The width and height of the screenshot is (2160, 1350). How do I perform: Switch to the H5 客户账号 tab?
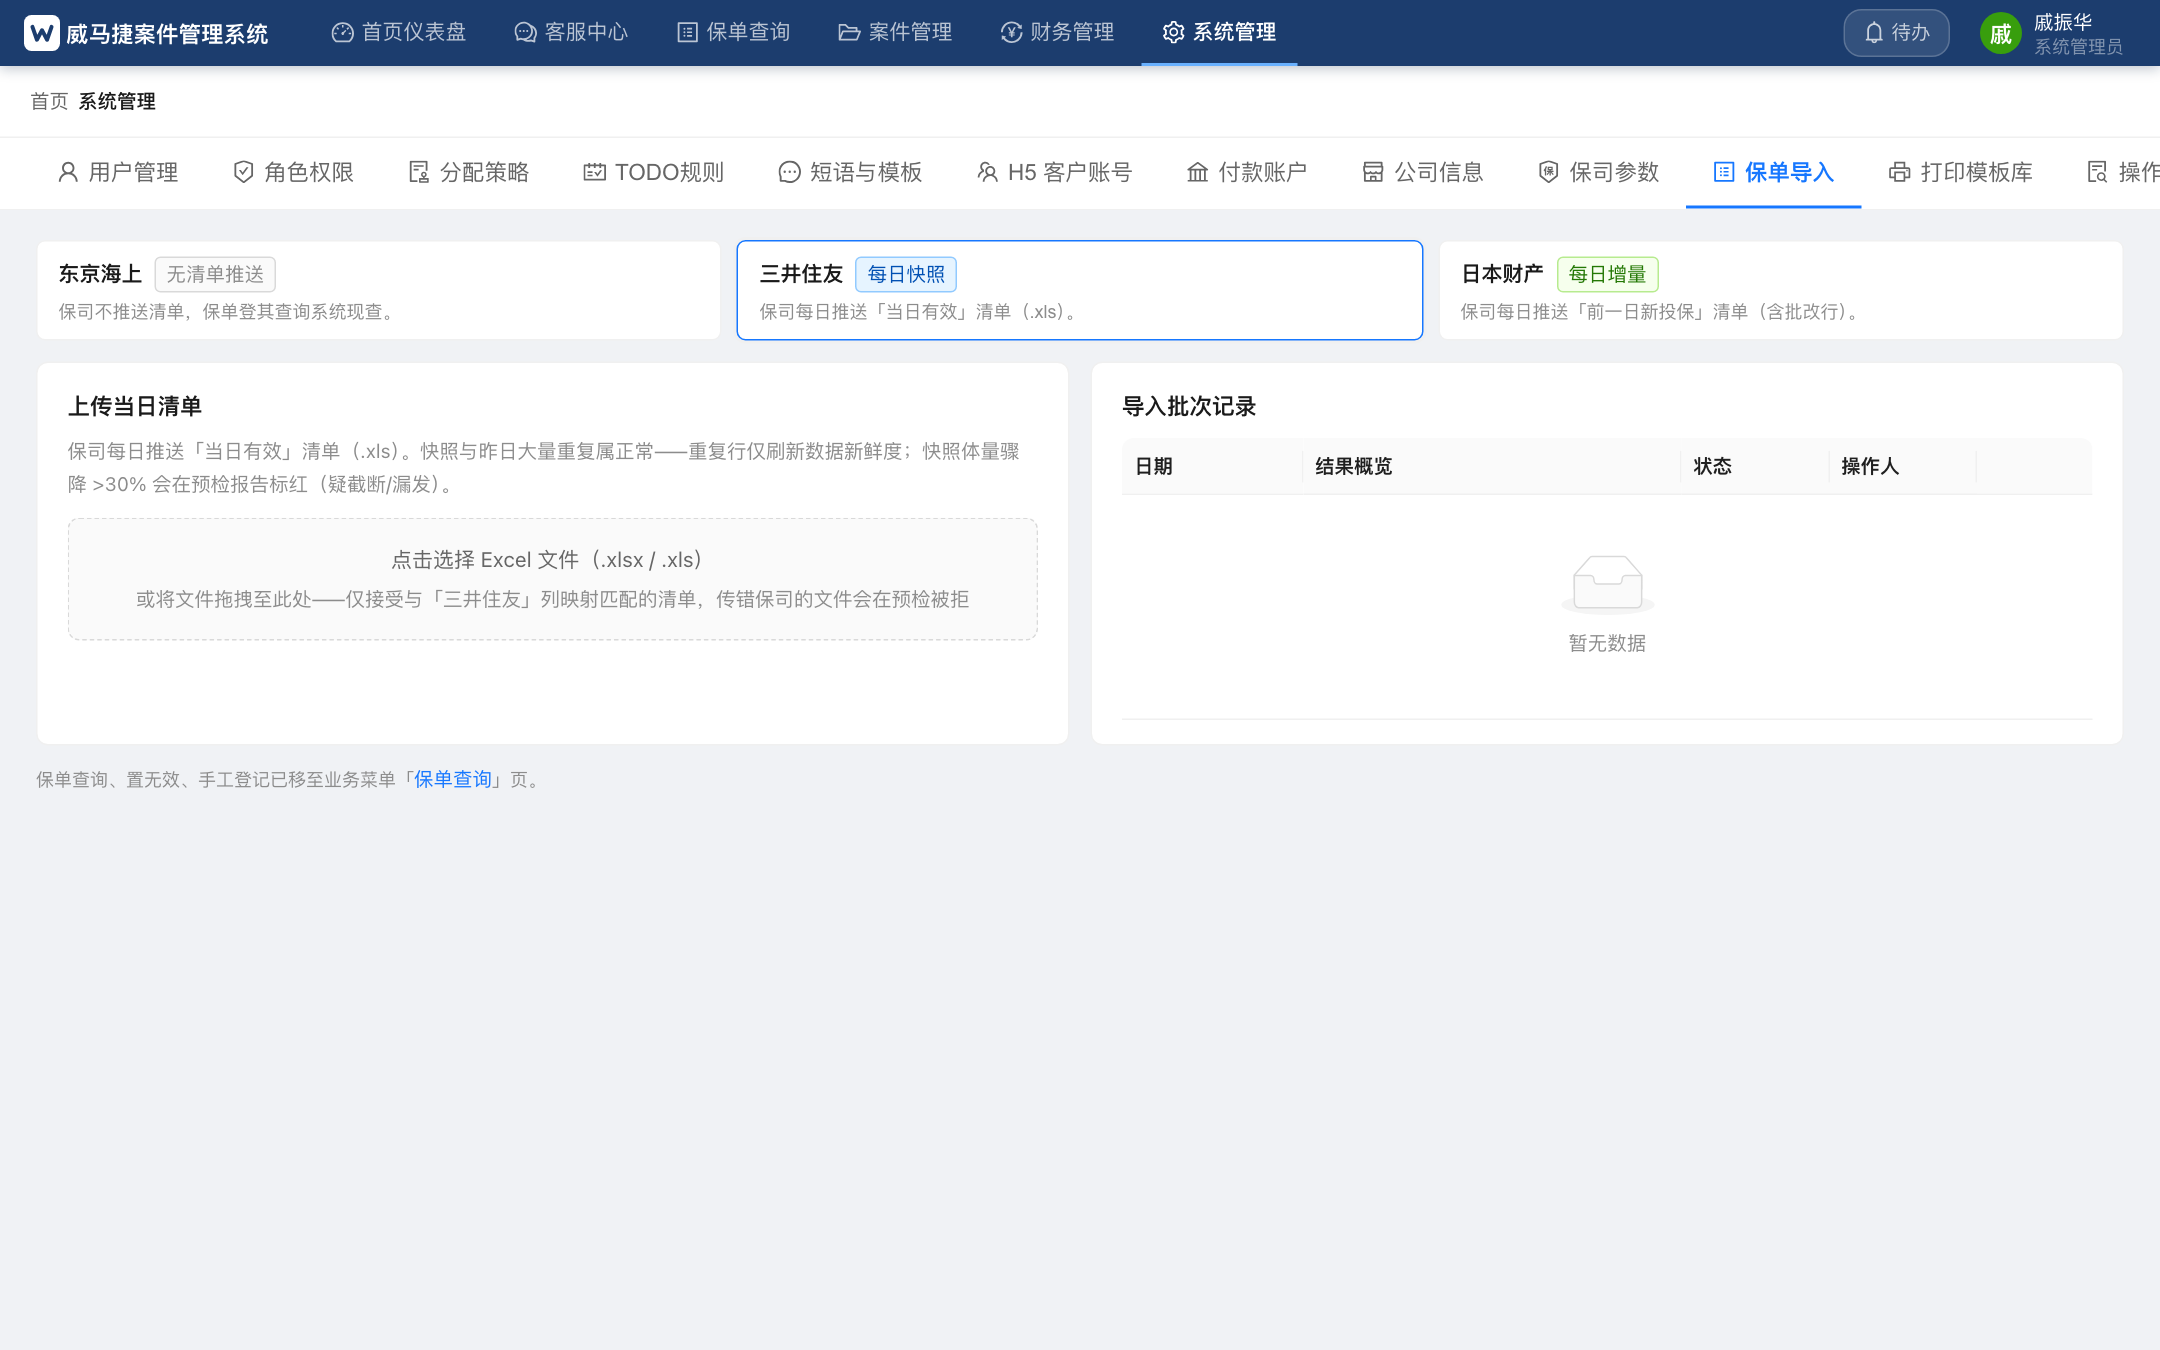1054,172
